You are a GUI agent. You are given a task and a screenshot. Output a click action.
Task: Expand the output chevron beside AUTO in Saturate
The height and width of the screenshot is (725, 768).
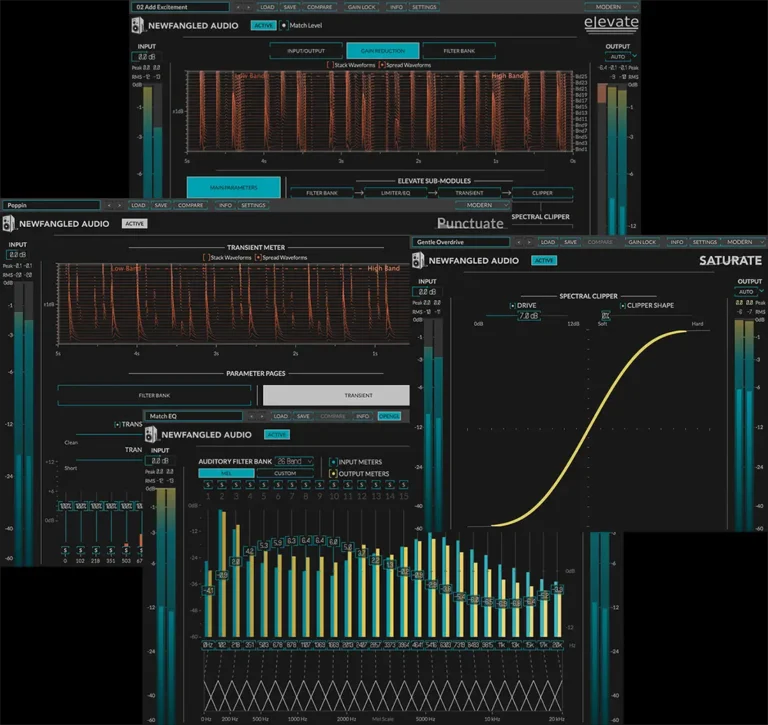(x=761, y=290)
